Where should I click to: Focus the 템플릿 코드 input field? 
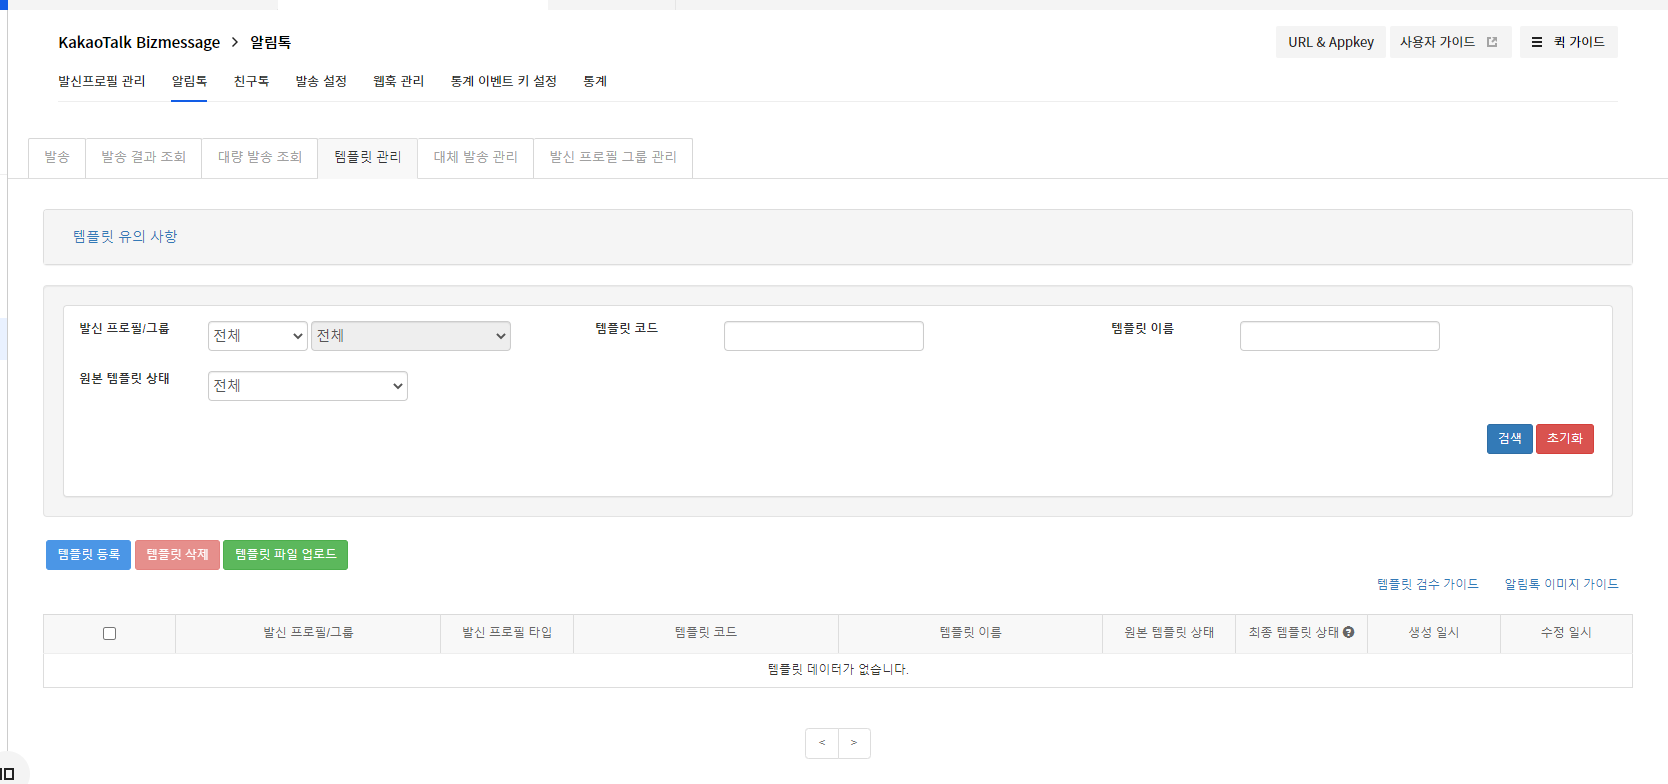(x=824, y=336)
